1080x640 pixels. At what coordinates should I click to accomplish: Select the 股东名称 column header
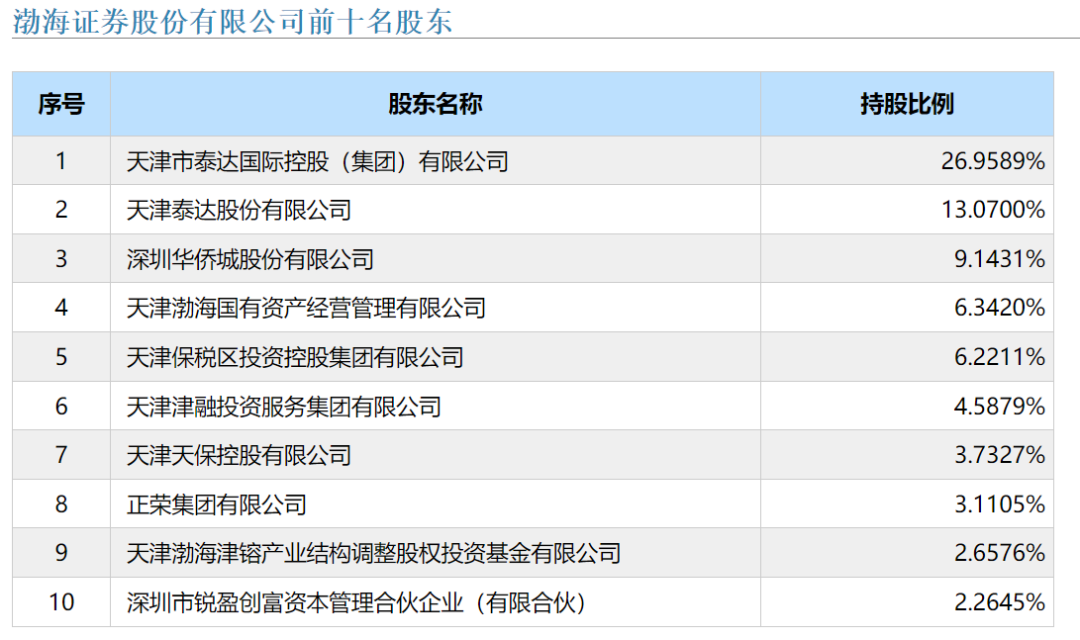pyautogui.click(x=435, y=104)
